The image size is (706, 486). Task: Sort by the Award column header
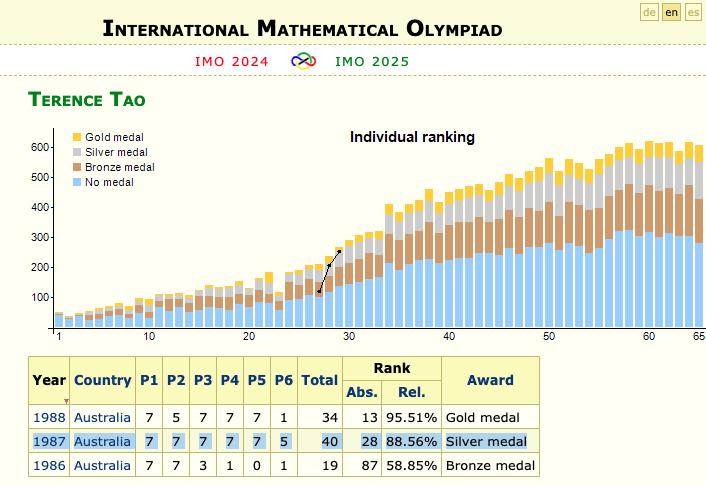(490, 380)
